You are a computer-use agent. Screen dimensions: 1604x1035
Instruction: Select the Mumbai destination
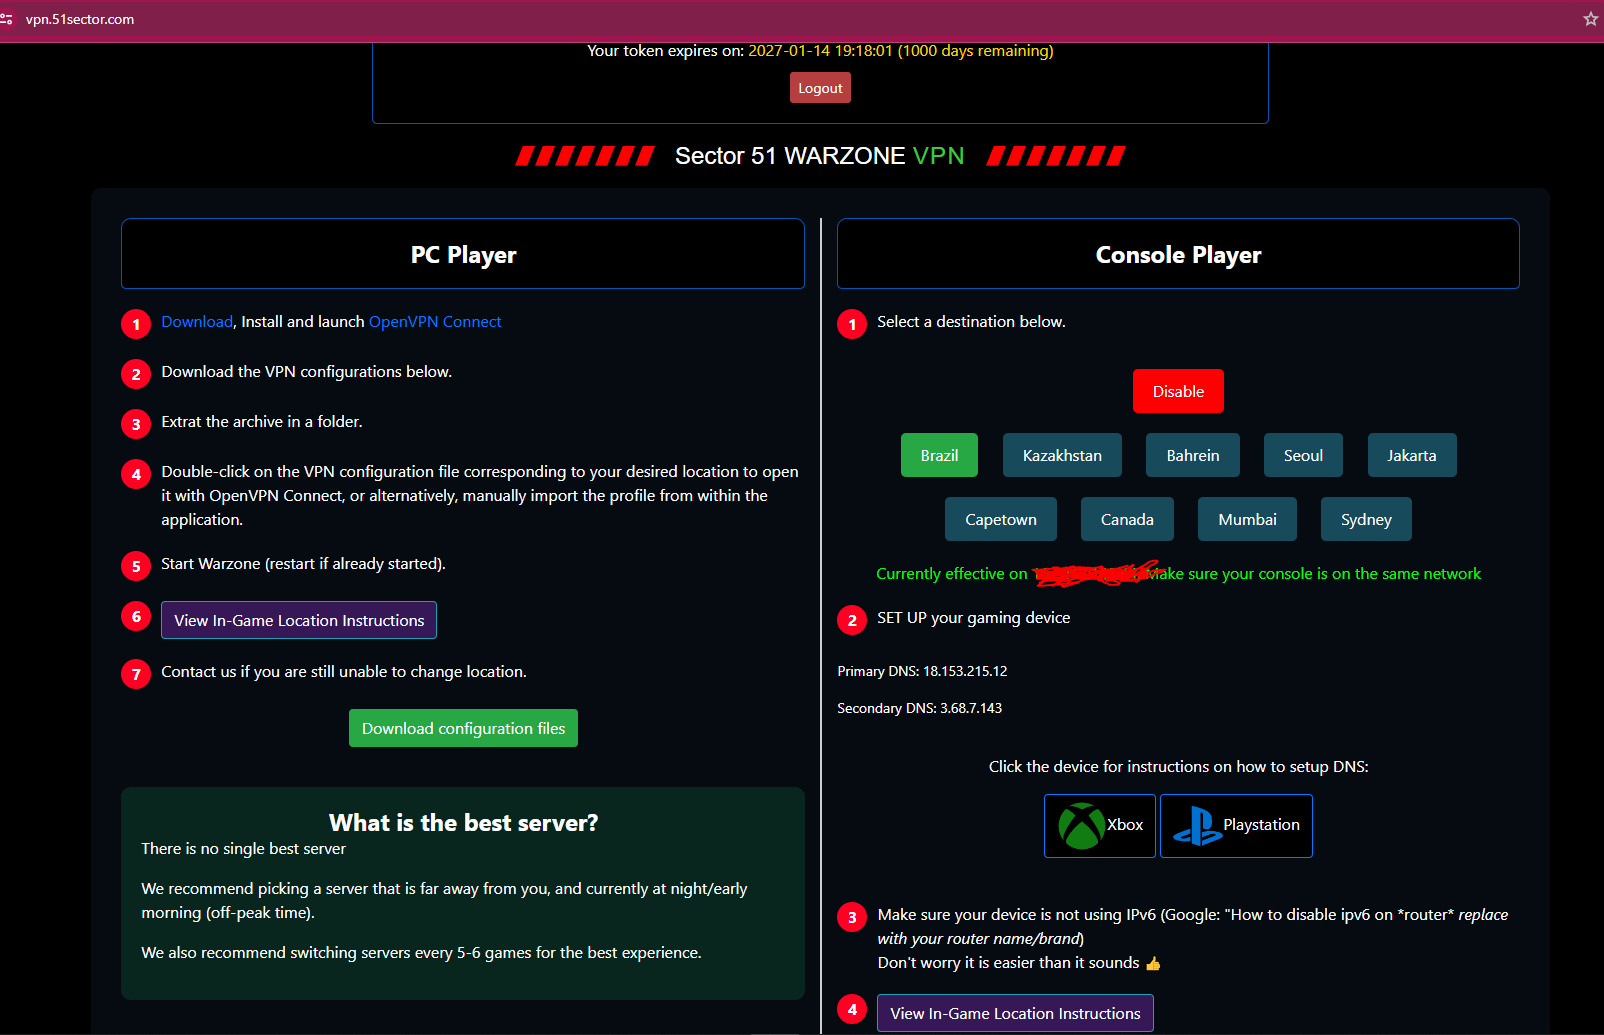pyautogui.click(x=1247, y=519)
